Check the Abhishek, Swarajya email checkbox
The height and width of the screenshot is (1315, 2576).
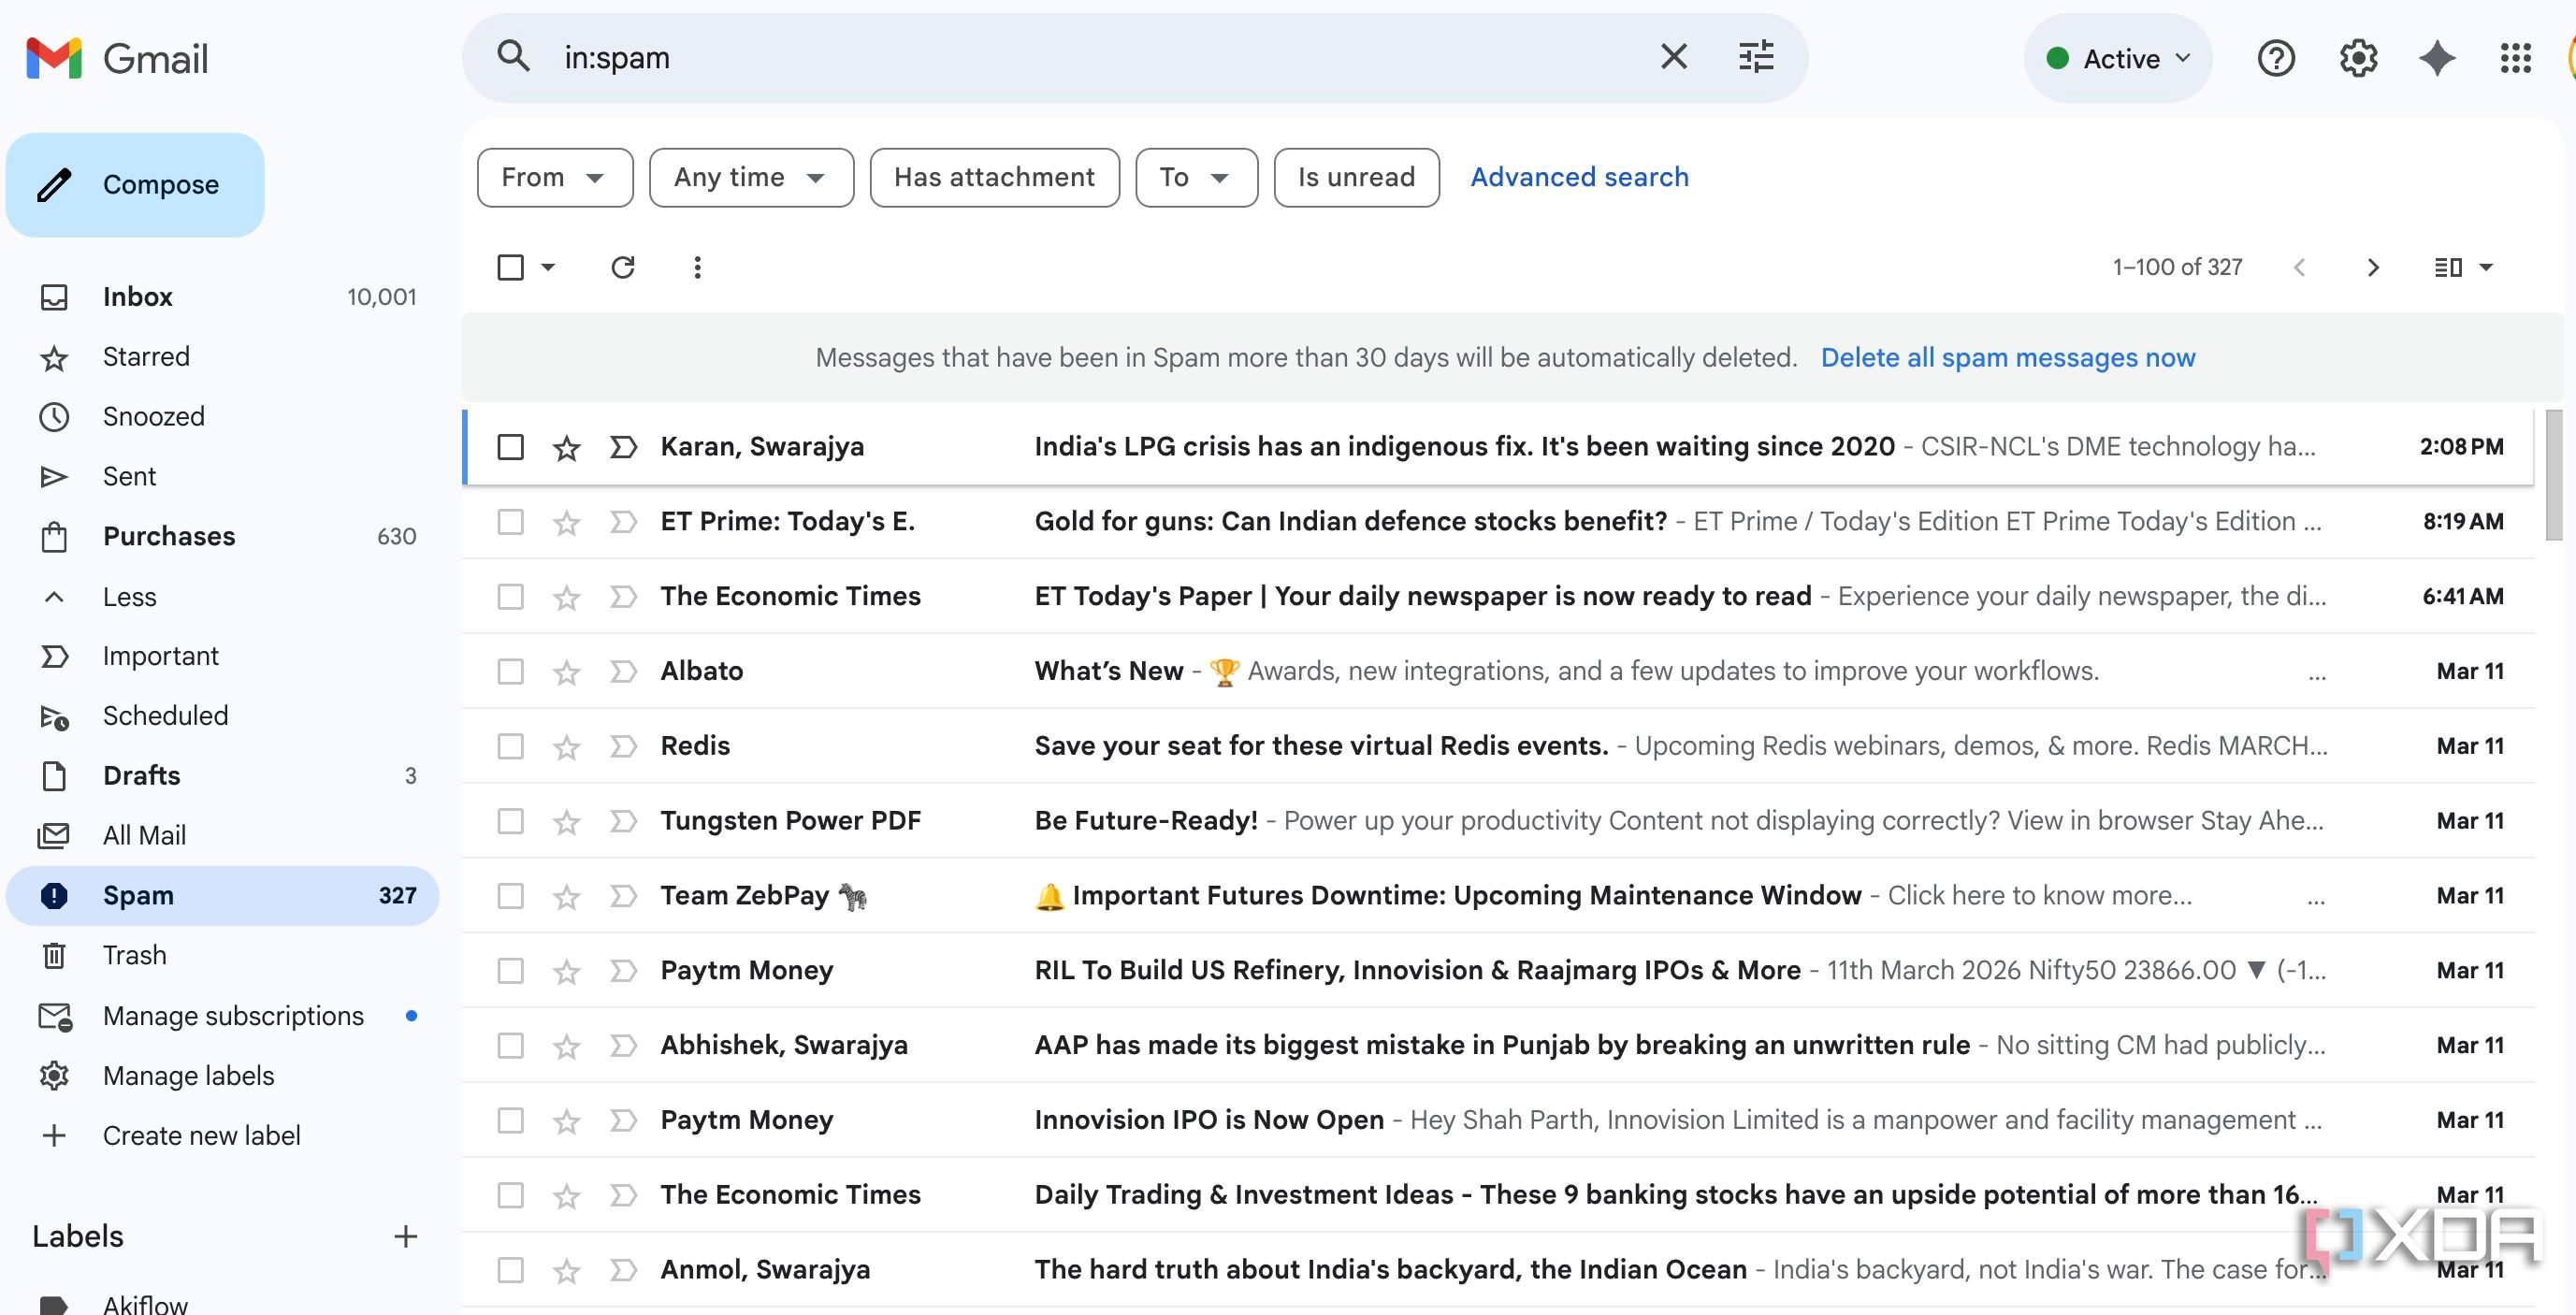point(510,1046)
